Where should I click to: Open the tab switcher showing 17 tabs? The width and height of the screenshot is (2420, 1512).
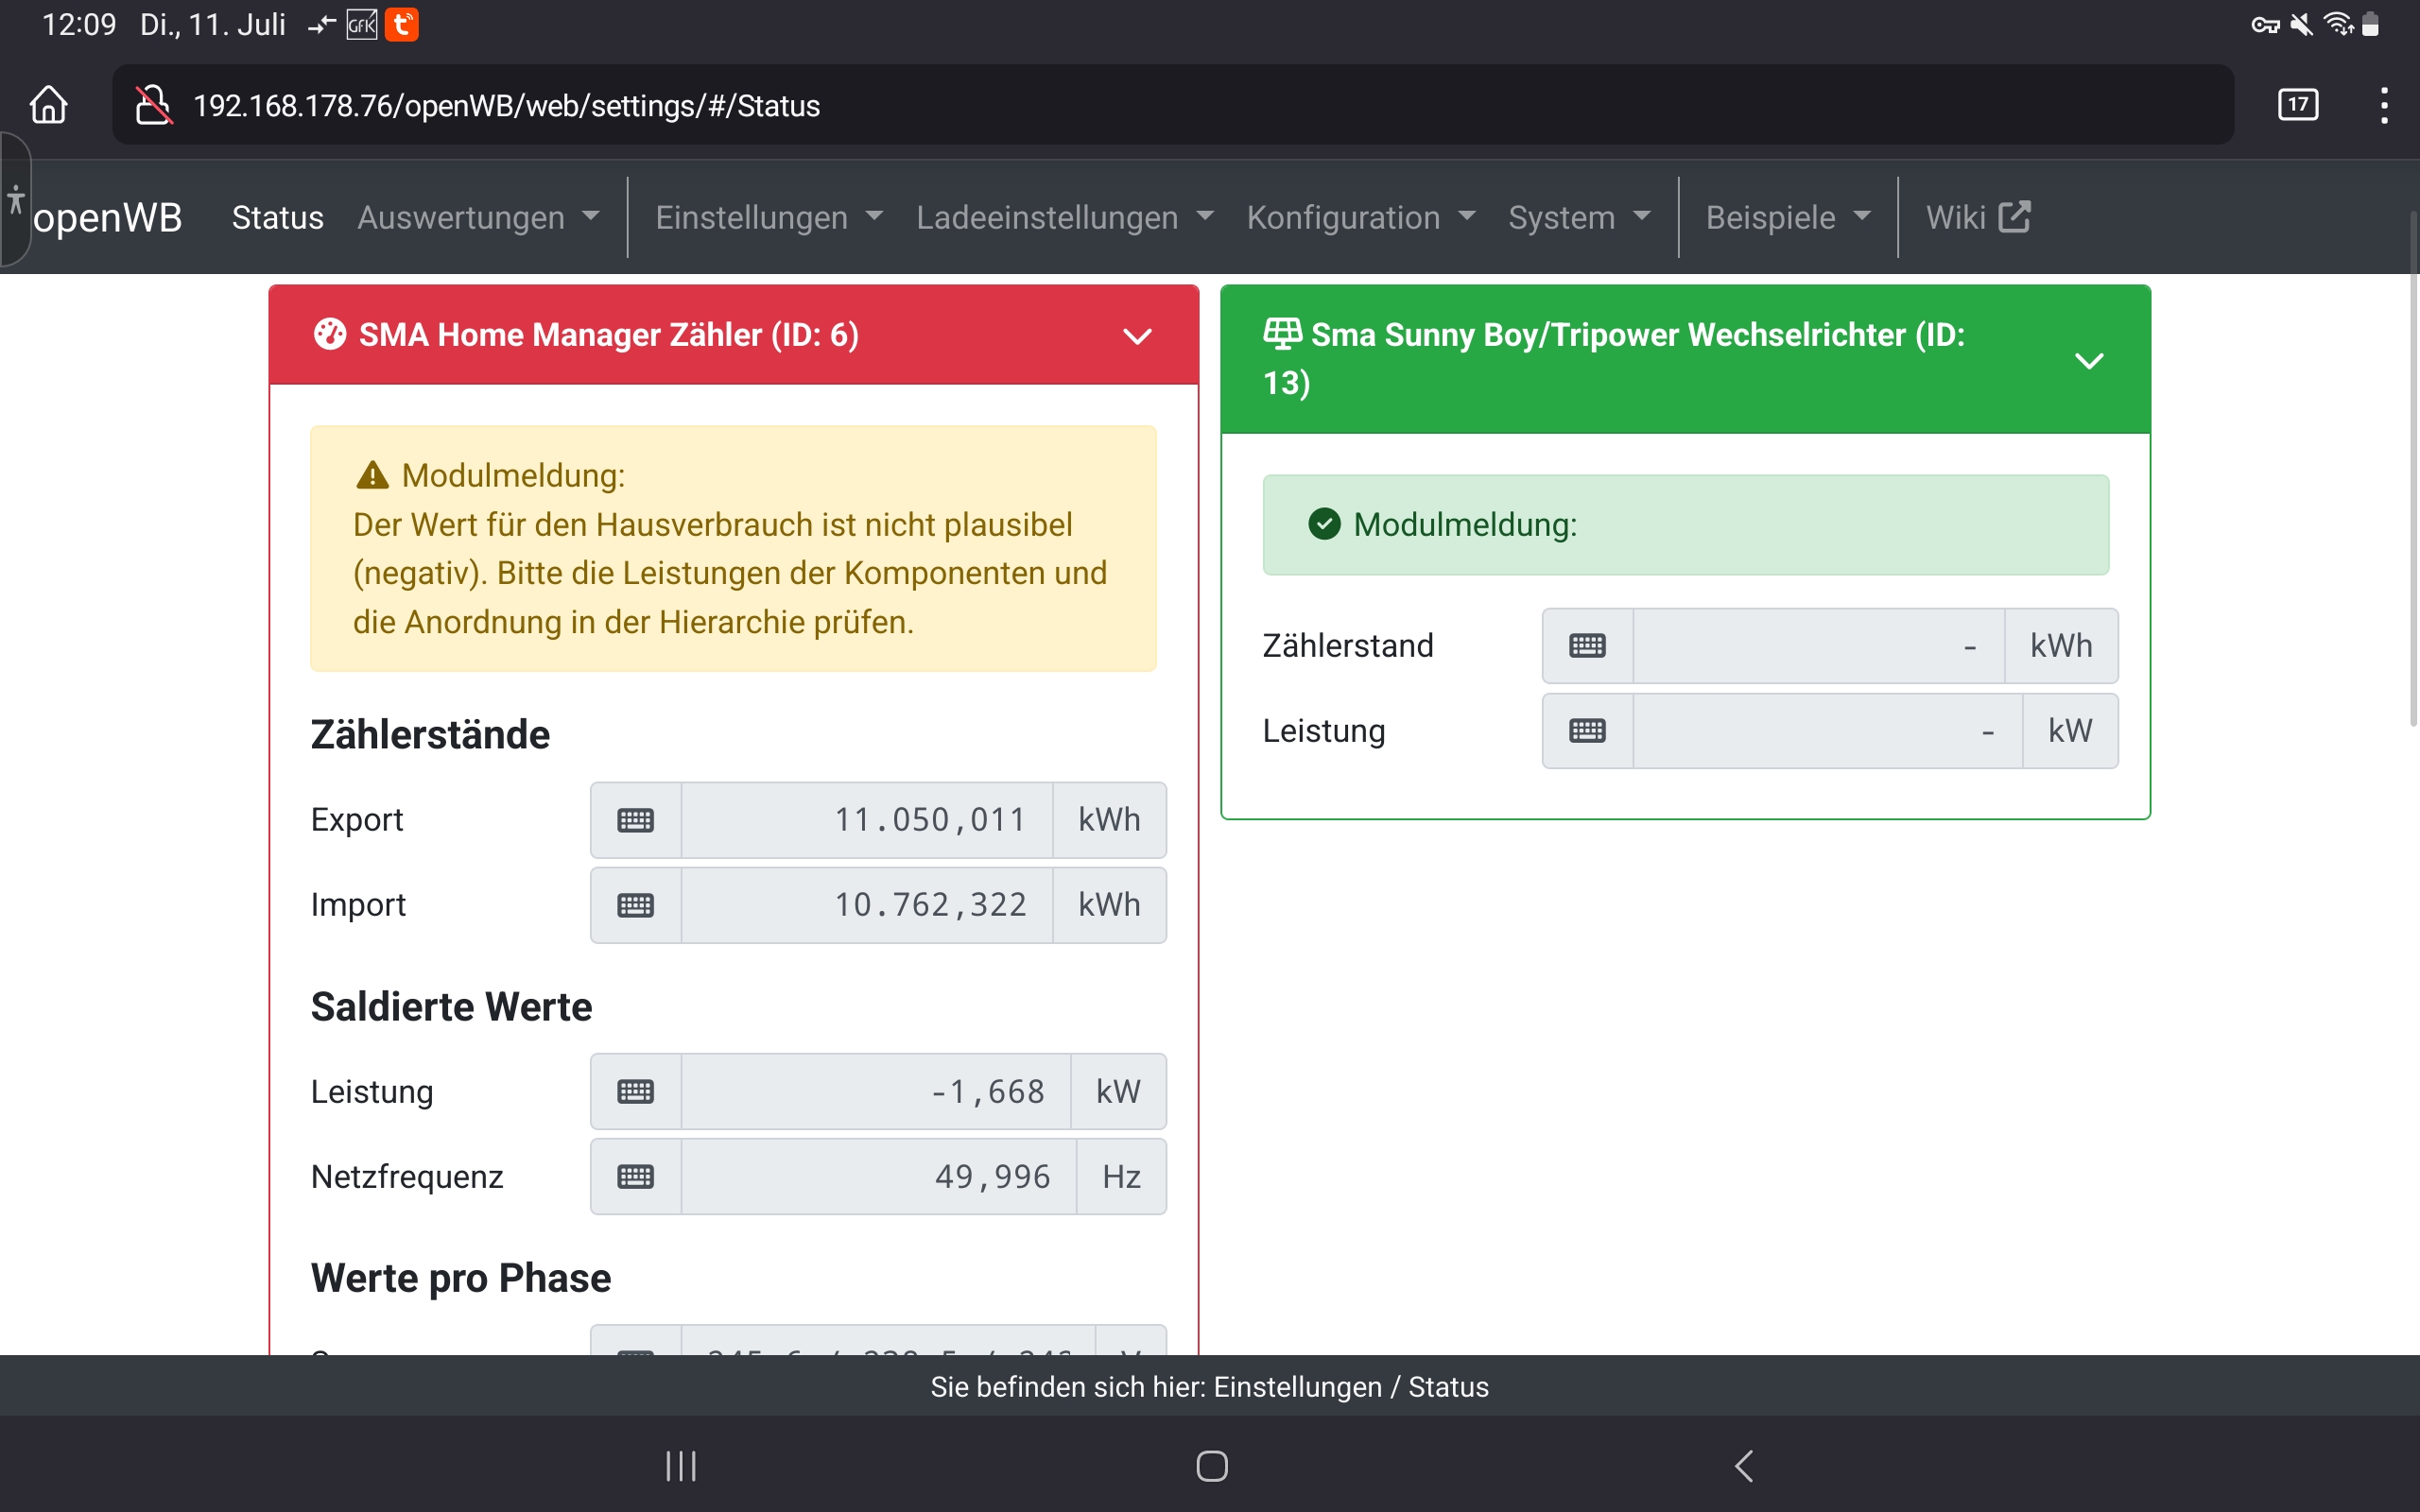pos(2297,105)
